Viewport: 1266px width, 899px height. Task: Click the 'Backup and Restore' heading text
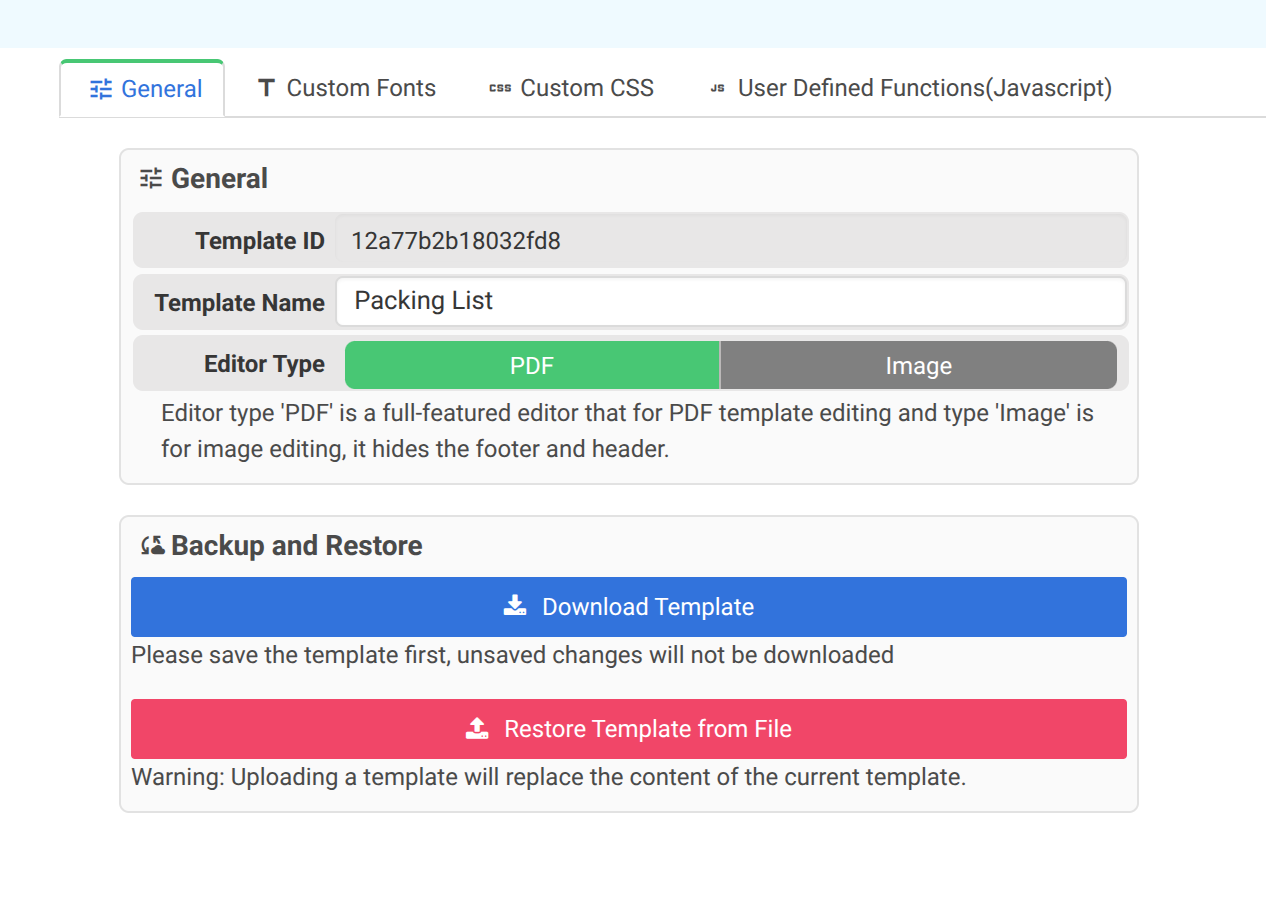(297, 546)
